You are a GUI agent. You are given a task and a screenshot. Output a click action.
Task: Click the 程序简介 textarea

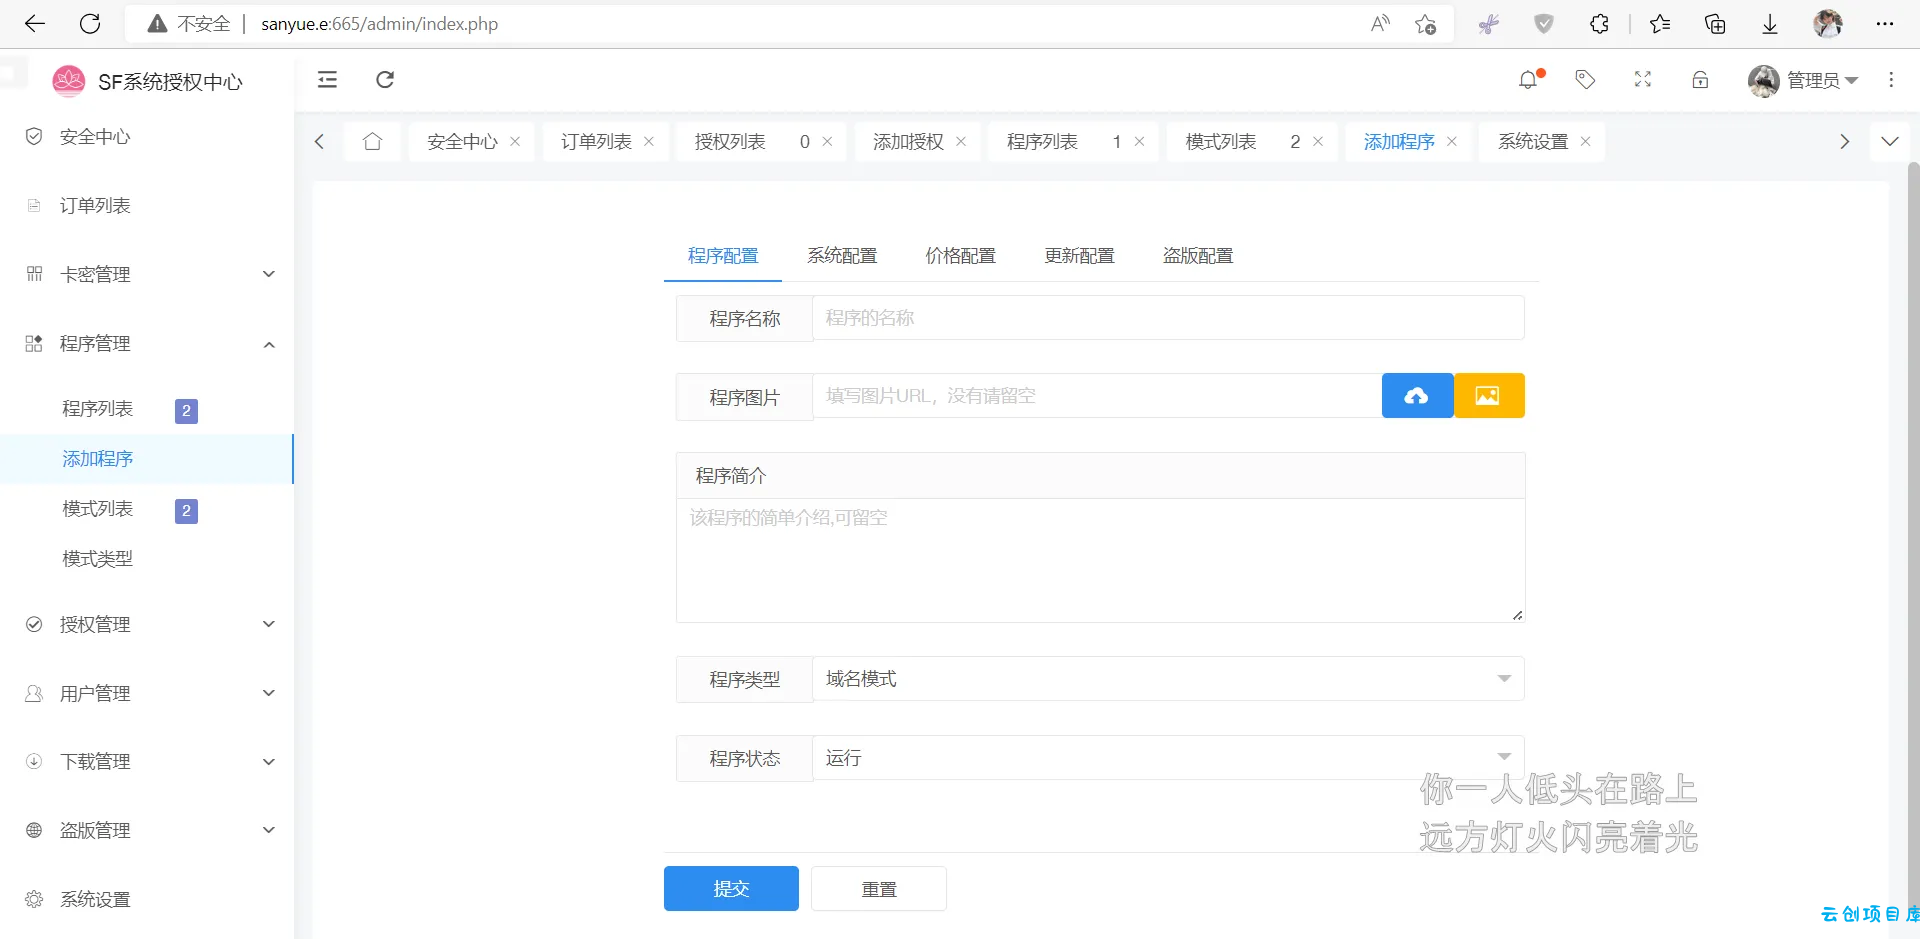point(1100,560)
